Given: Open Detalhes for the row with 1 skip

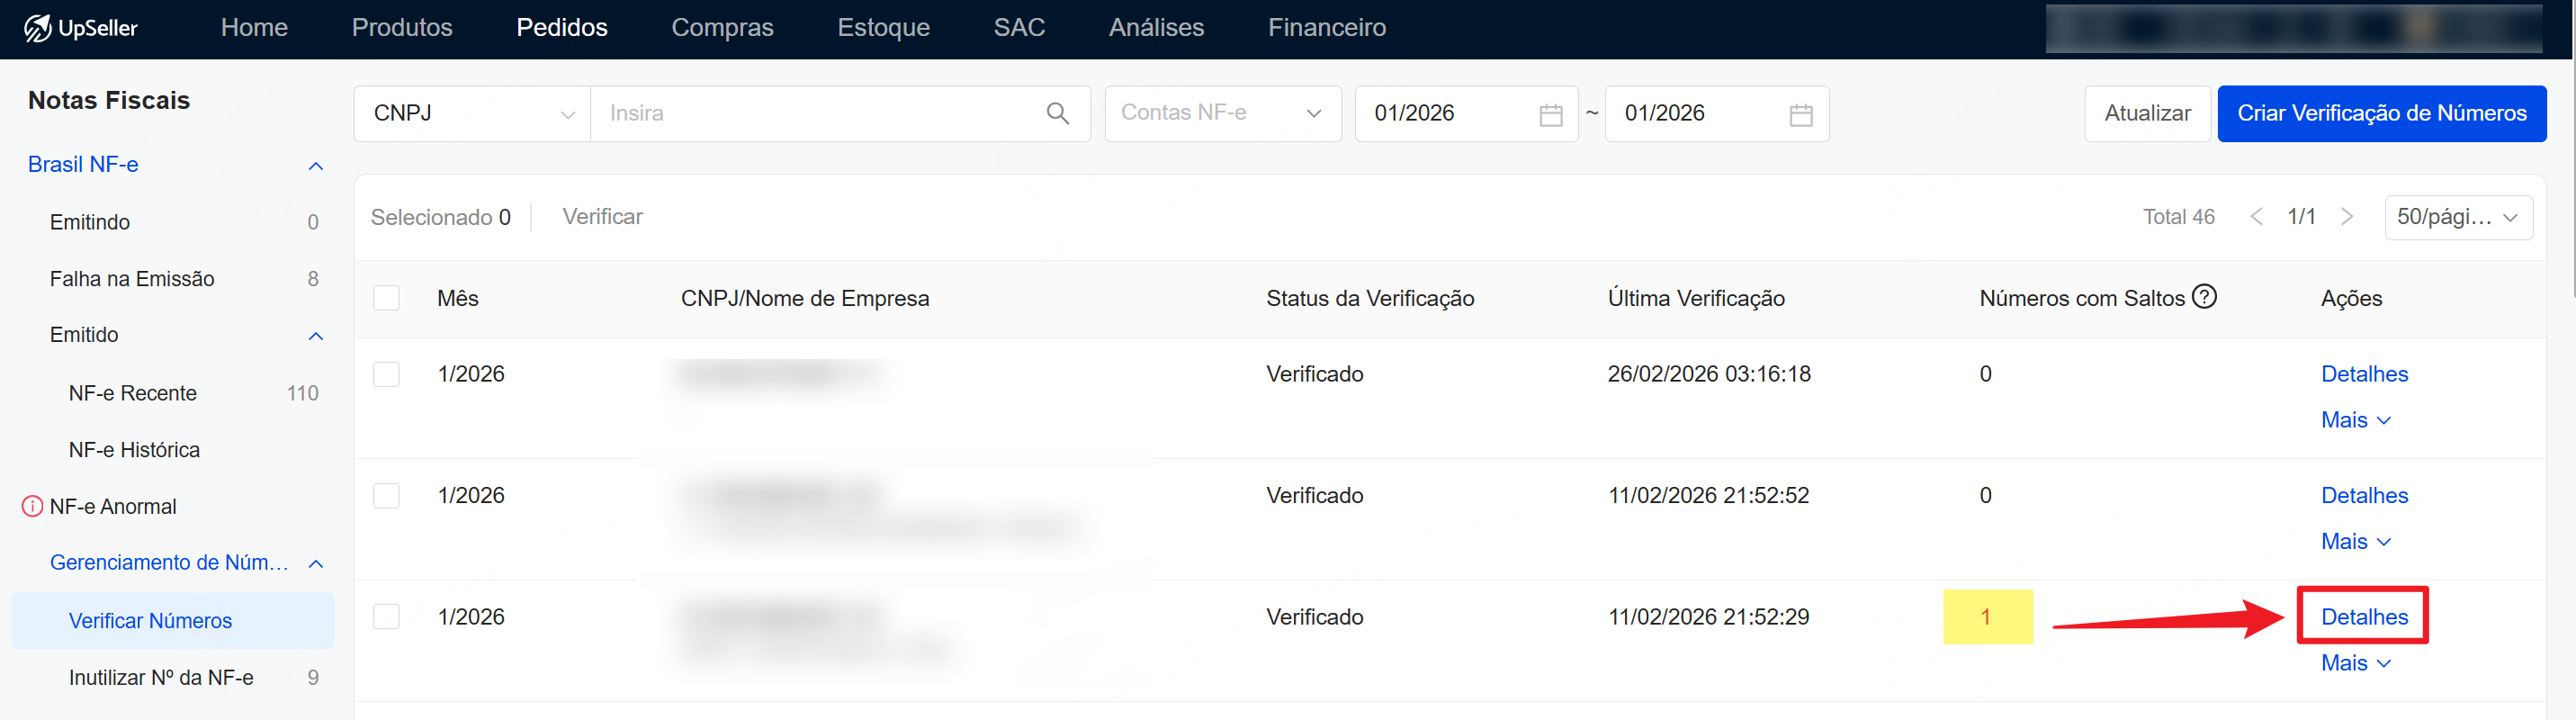Looking at the screenshot, I should tap(2363, 617).
